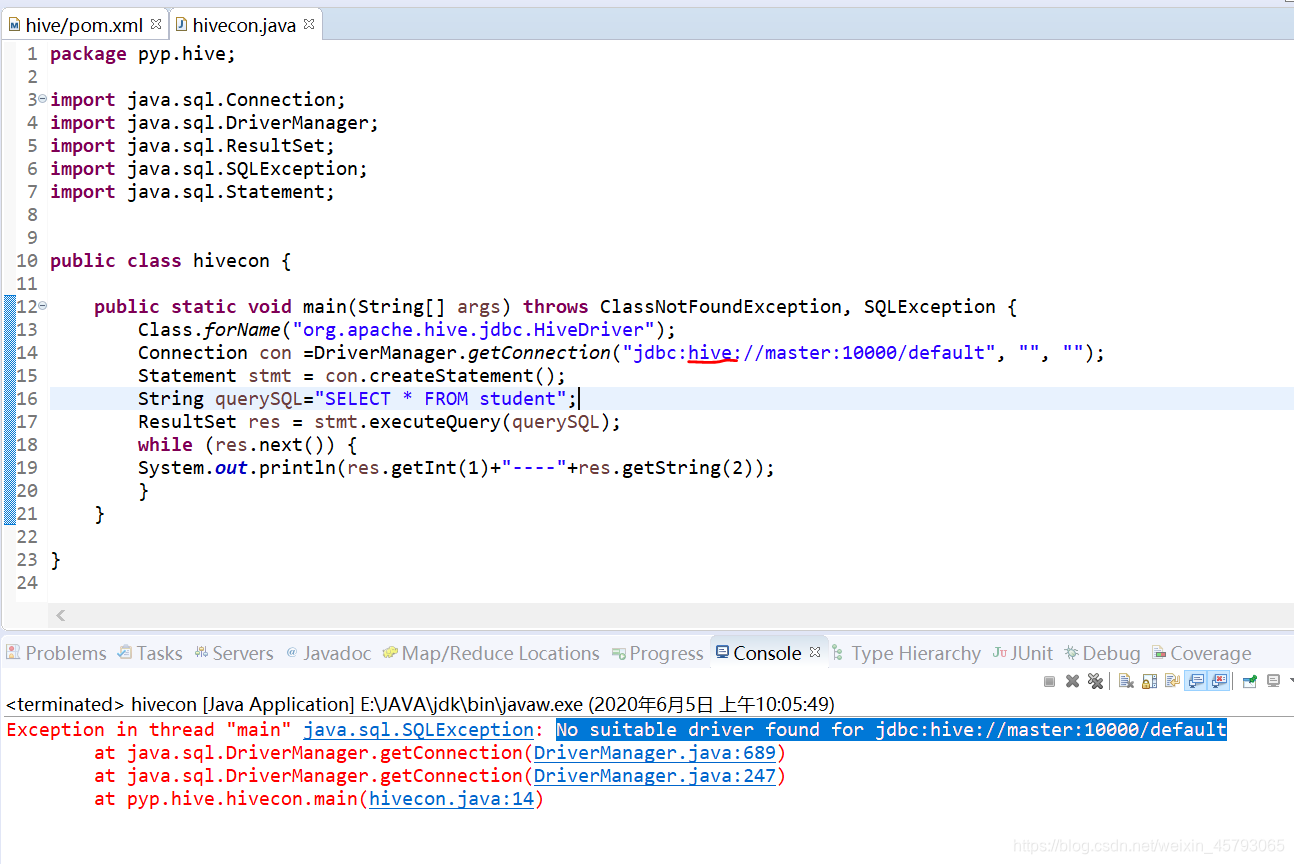Click the 'org.apache.hive.jdbc.HiveDriver' string

[473, 330]
